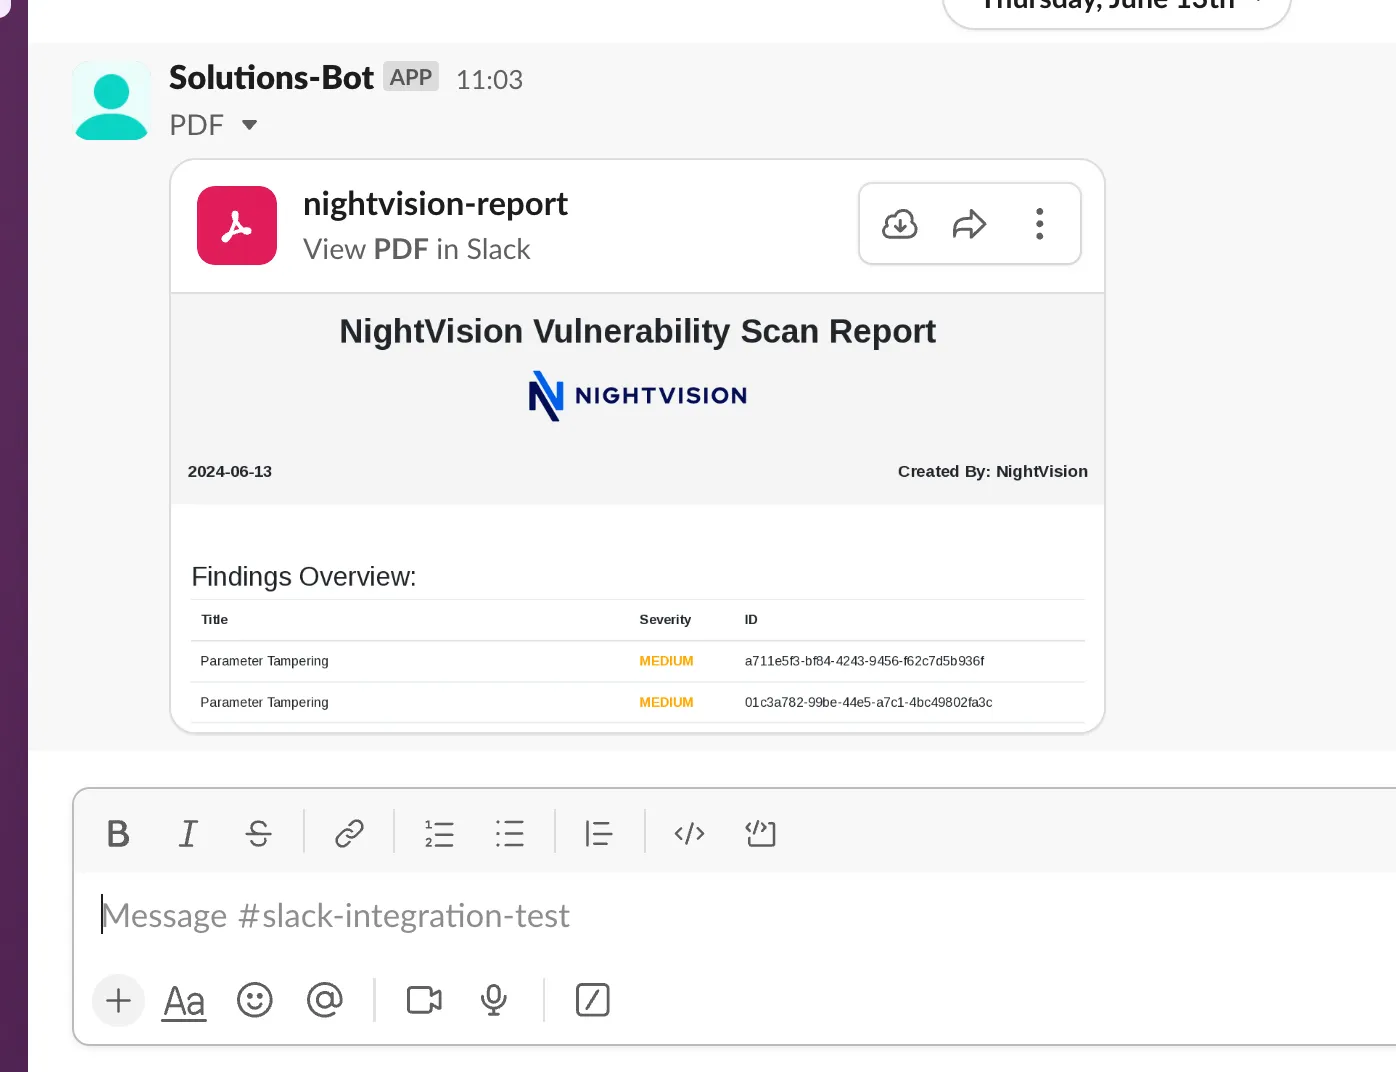
Task: Click the Title column header
Action: tap(214, 620)
